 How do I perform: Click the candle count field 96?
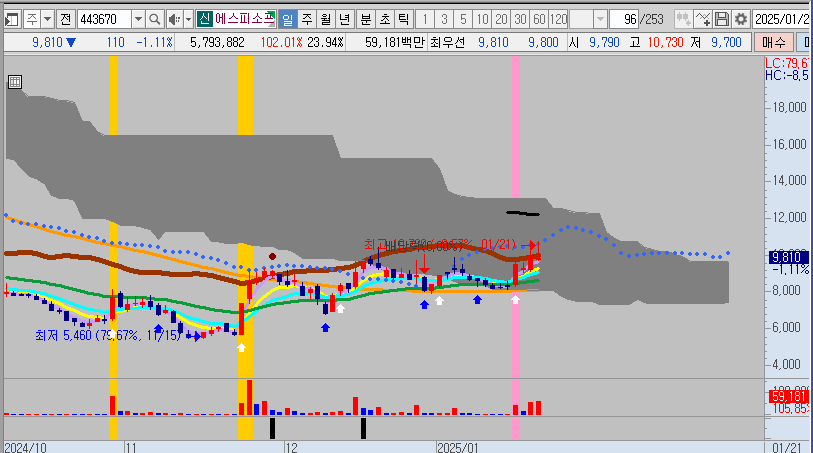pyautogui.click(x=624, y=20)
